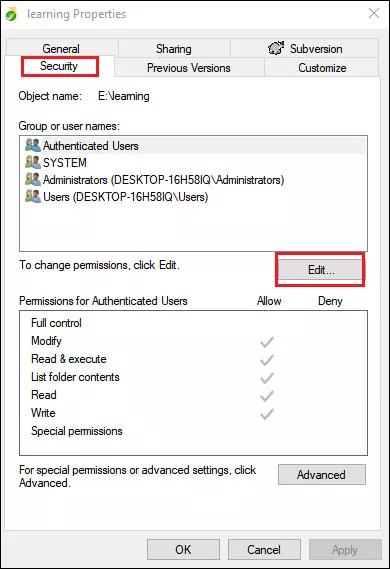The width and height of the screenshot is (390, 569).
Task: Click the Authenticated Users group icon
Action: [33, 145]
